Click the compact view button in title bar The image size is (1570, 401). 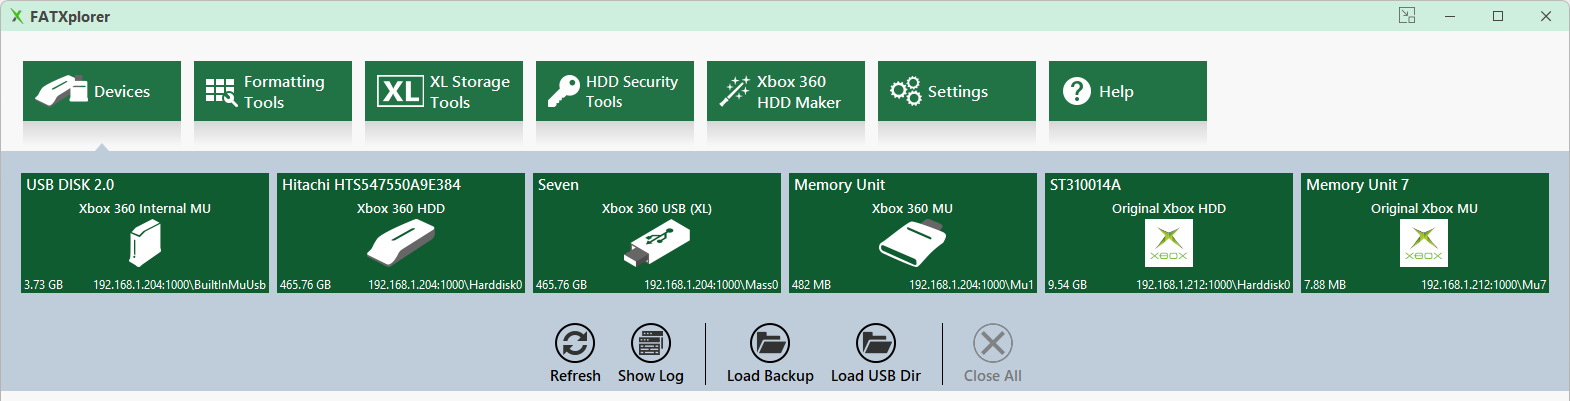[1407, 16]
